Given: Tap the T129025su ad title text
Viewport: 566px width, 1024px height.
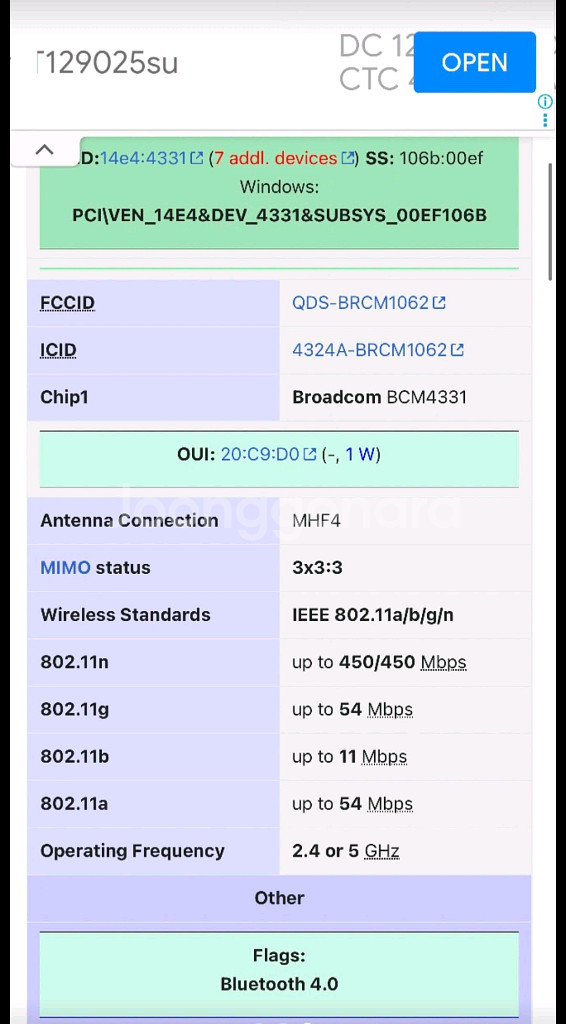Looking at the screenshot, I should tap(106, 63).
